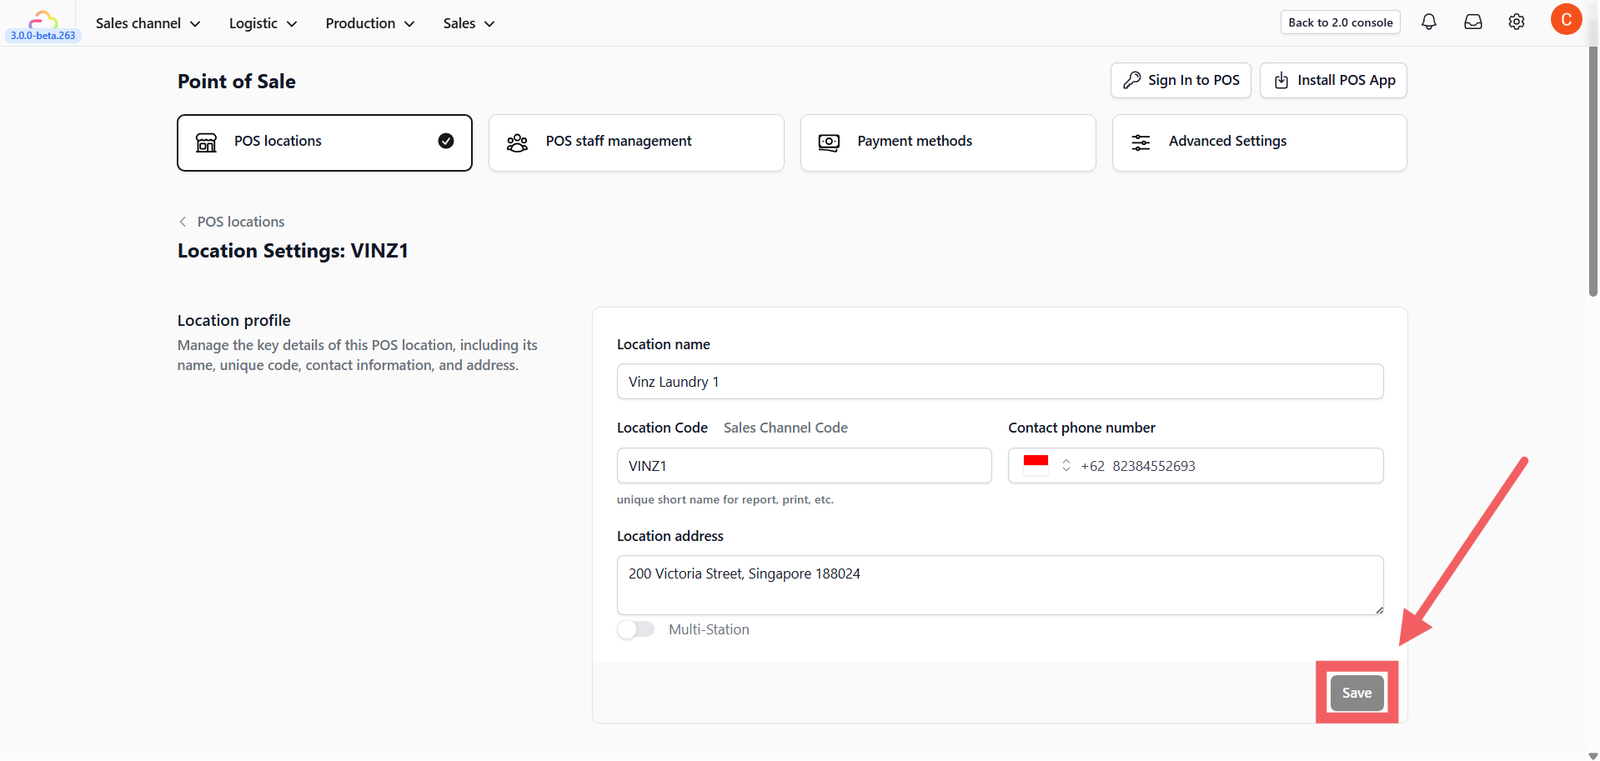Click the orange user avatar C
The image size is (1600, 761).
point(1566,20)
